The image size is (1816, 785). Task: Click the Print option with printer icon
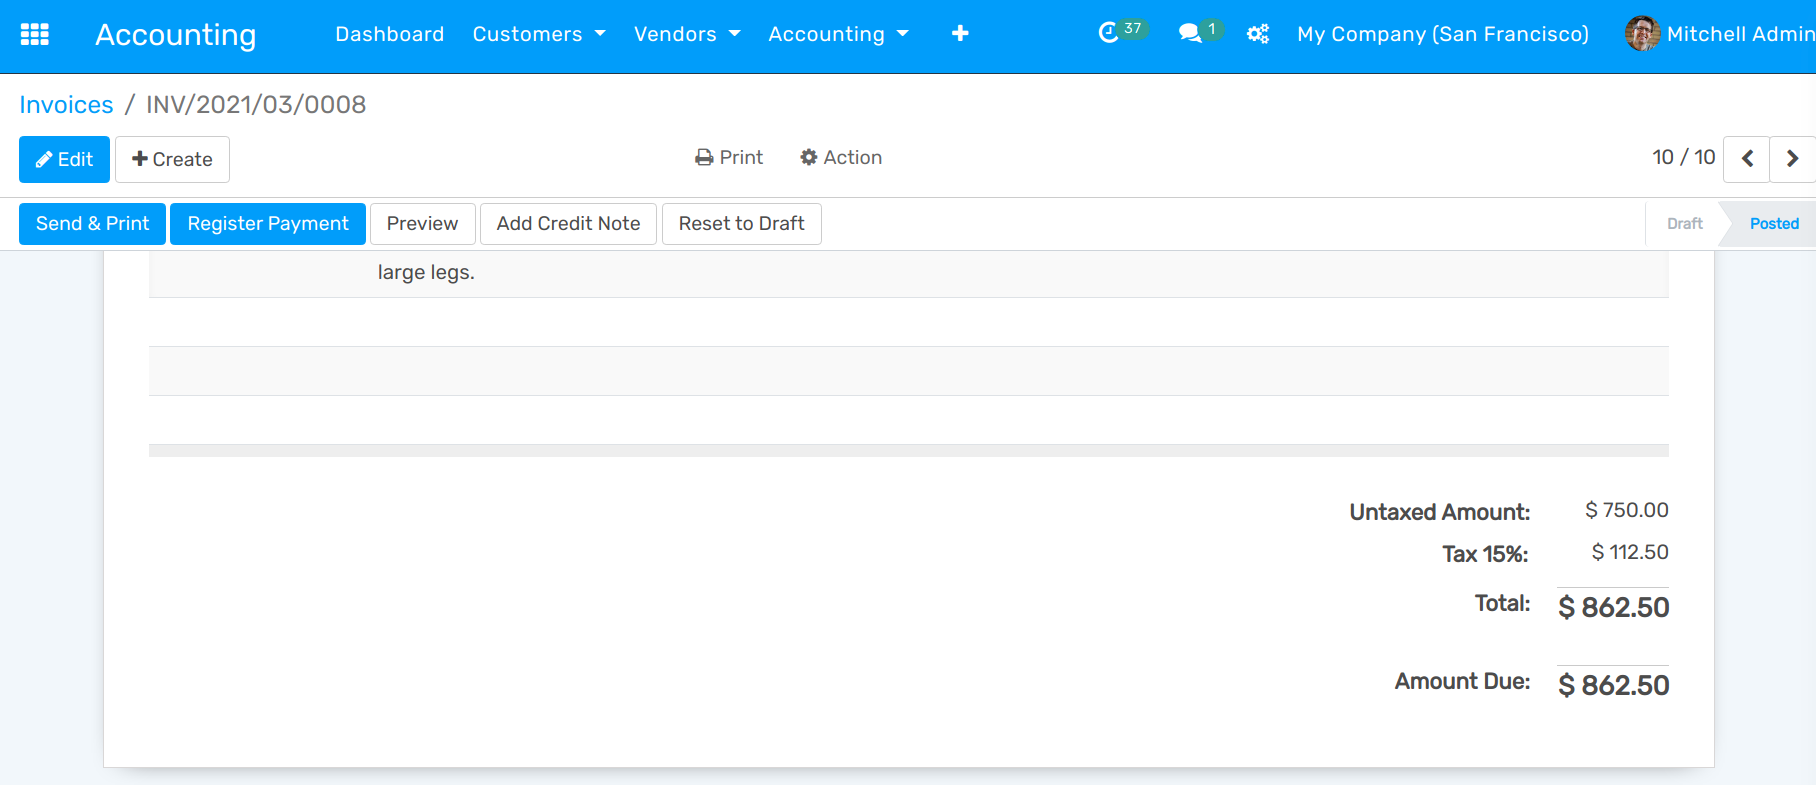pyautogui.click(x=729, y=158)
